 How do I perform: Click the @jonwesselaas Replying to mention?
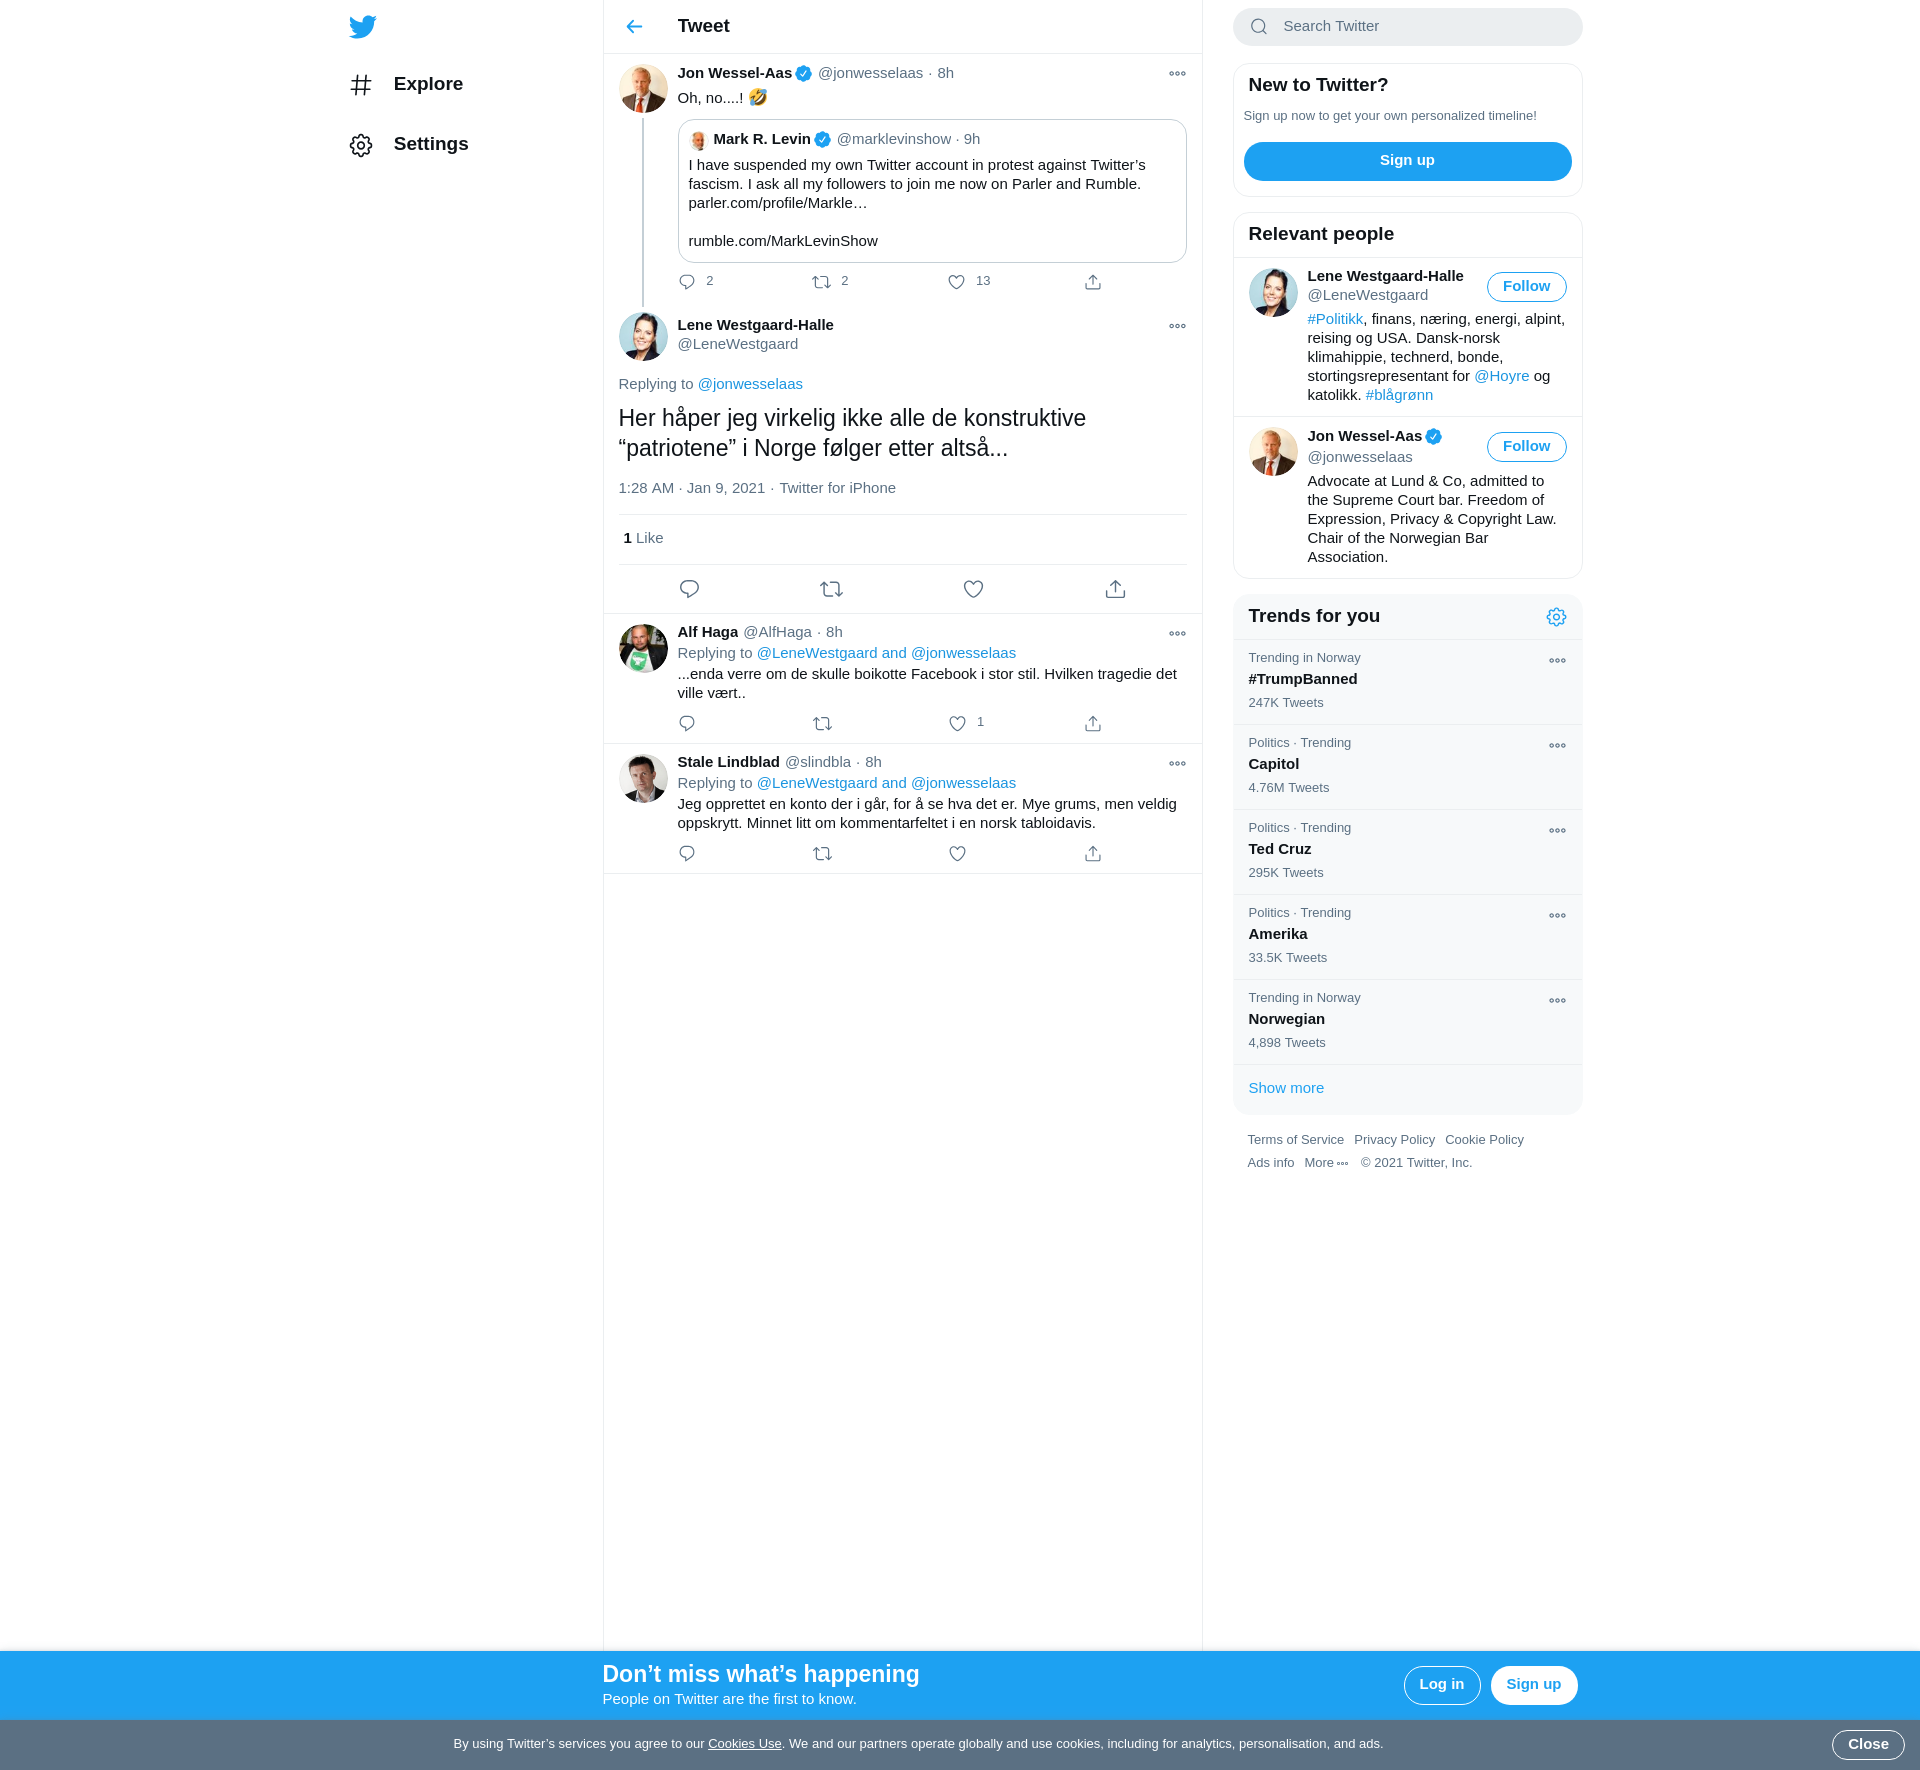[x=750, y=384]
